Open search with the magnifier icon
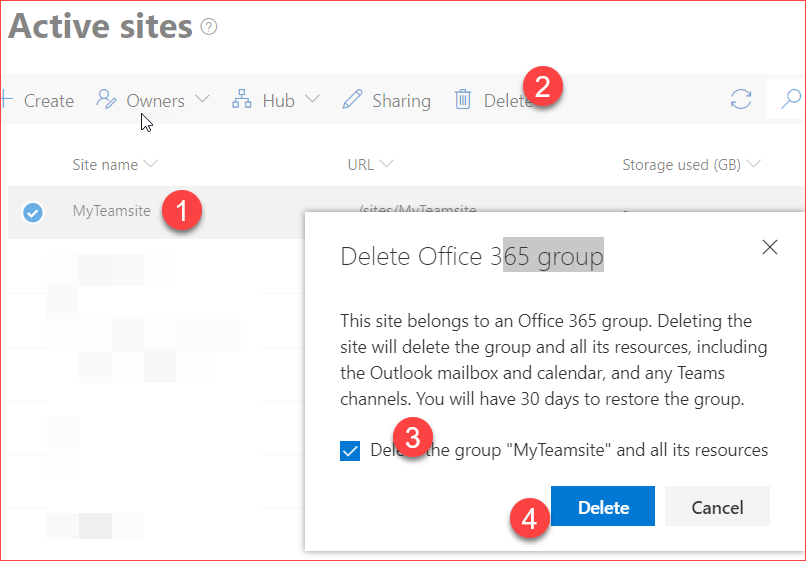The height and width of the screenshot is (561, 806). [791, 99]
